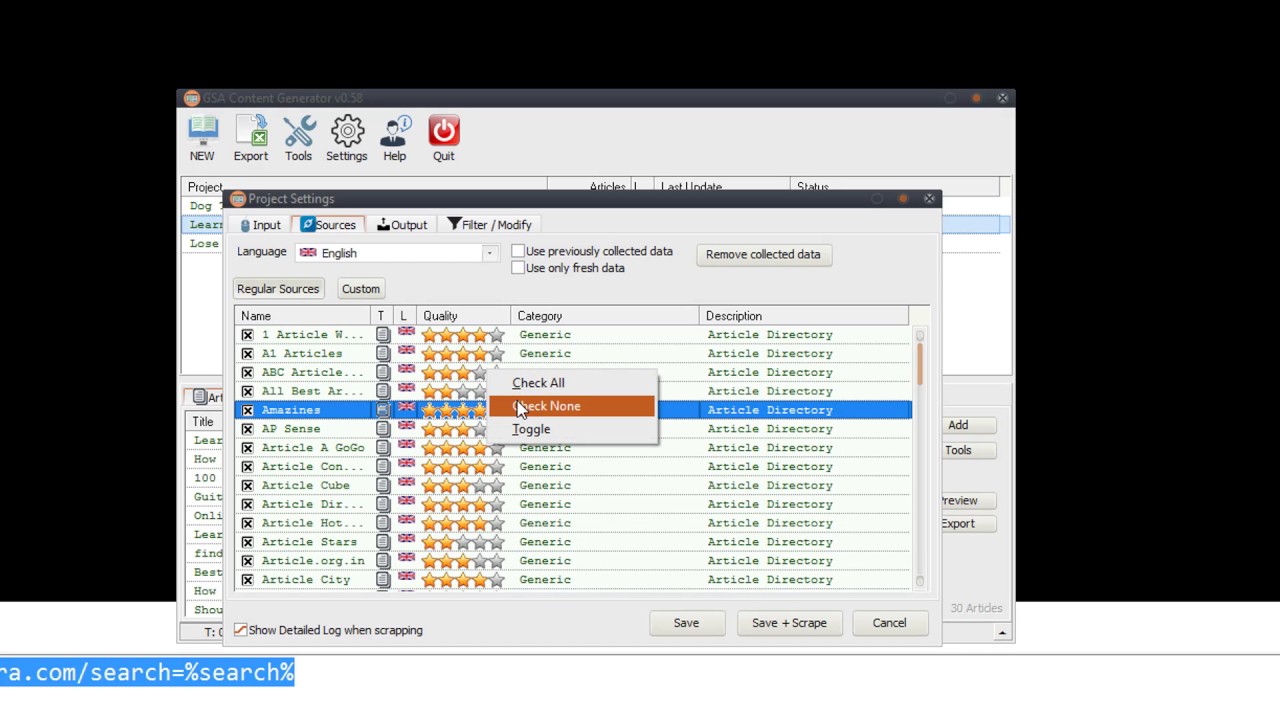
Task: Click UK flag icon in Article City row
Action: [406, 579]
